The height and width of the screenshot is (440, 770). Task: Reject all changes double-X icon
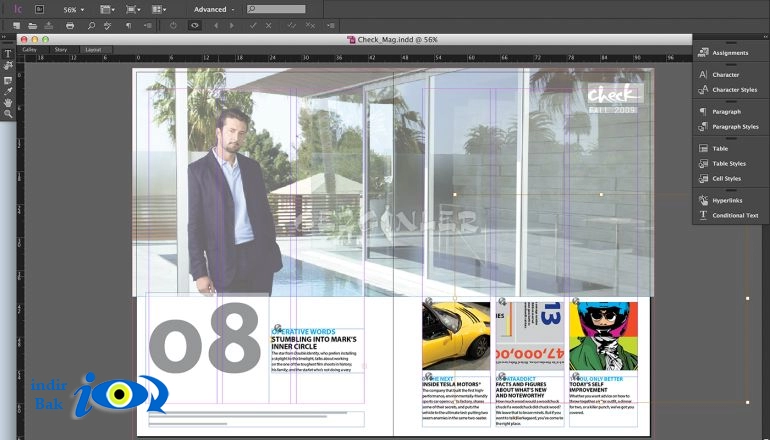[310, 26]
